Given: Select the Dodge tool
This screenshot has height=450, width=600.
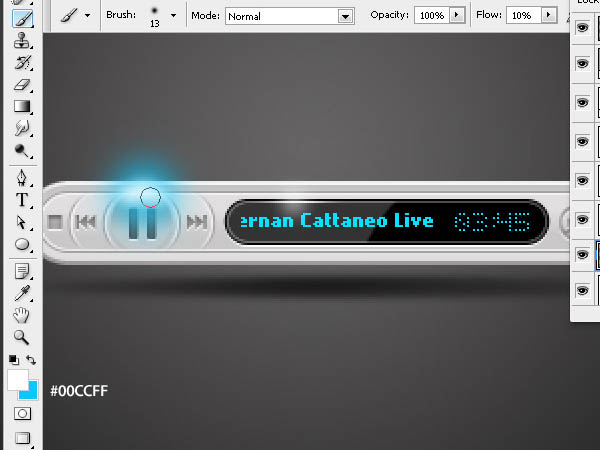Looking at the screenshot, I should point(22,151).
